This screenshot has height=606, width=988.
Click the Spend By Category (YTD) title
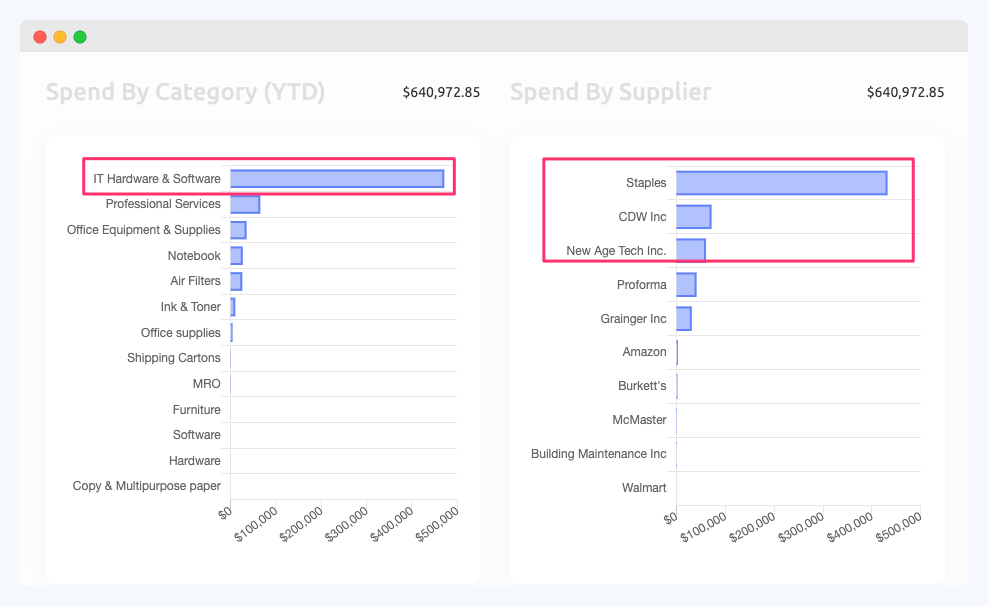185,91
